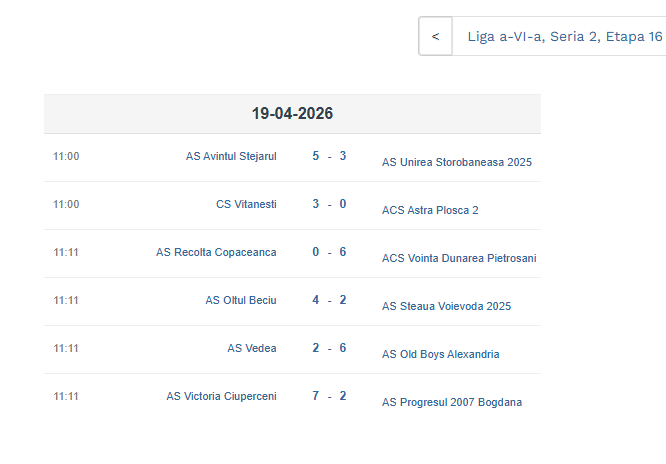Open the 3 - 0 match result
This screenshot has height=464, width=666.
click(329, 204)
